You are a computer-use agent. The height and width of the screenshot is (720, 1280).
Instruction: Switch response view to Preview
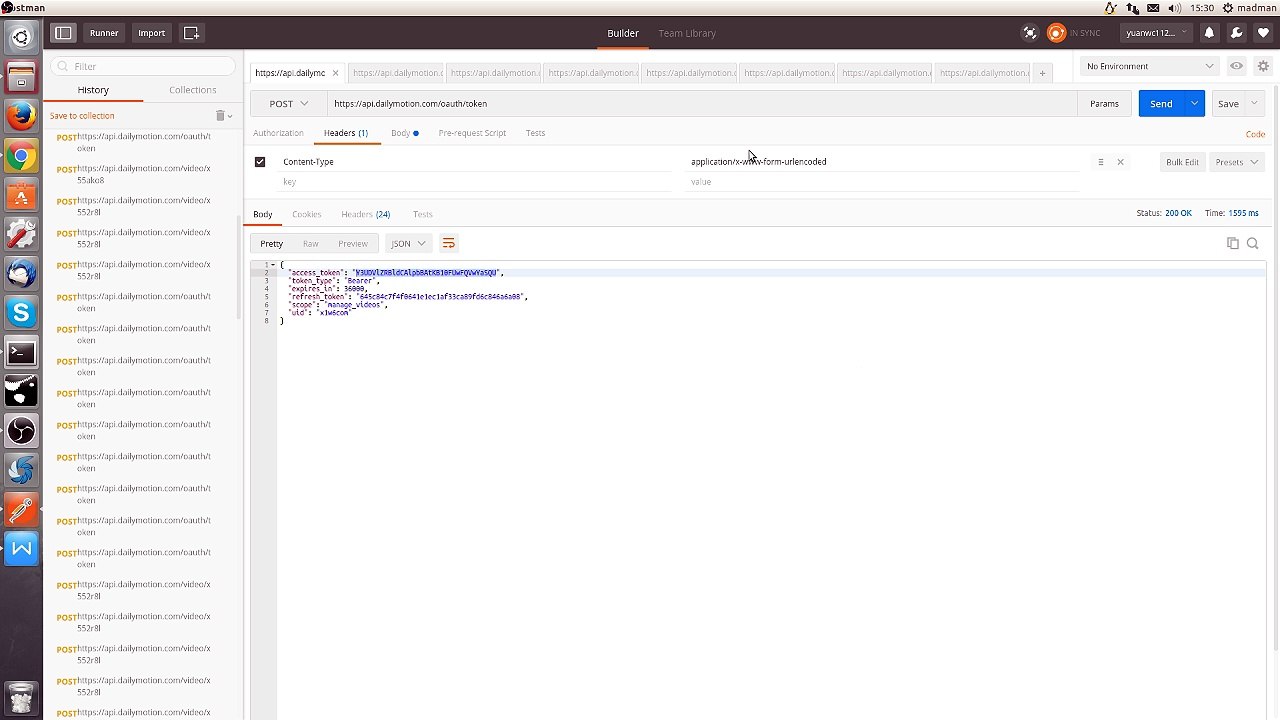click(353, 243)
